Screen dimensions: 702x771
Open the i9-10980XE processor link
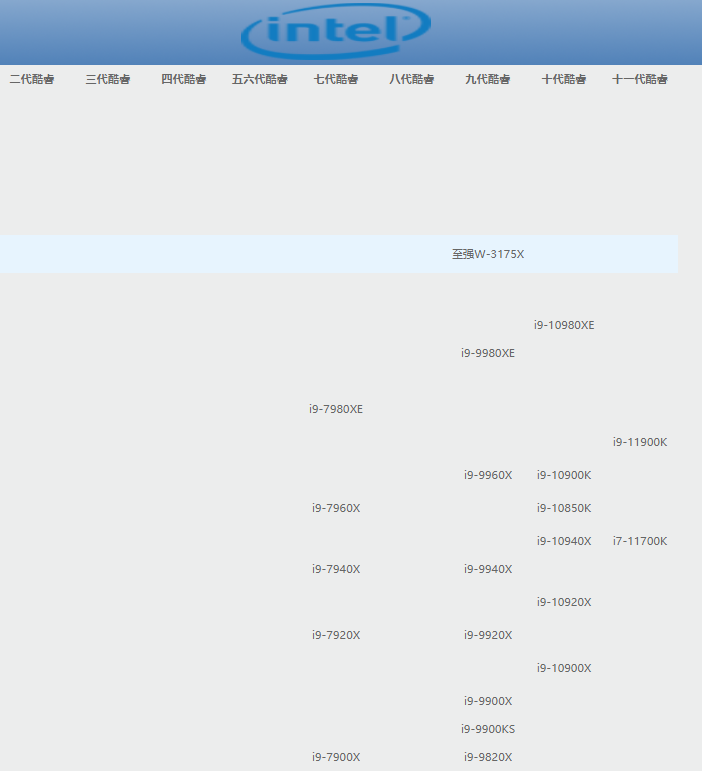click(564, 325)
